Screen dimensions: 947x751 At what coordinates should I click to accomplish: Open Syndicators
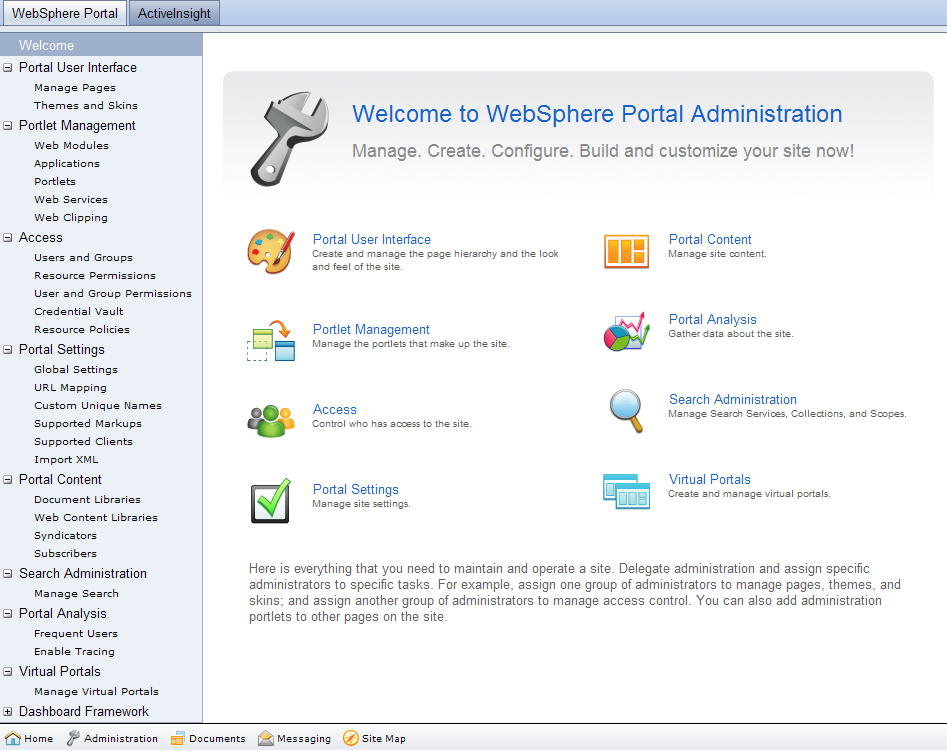click(65, 535)
